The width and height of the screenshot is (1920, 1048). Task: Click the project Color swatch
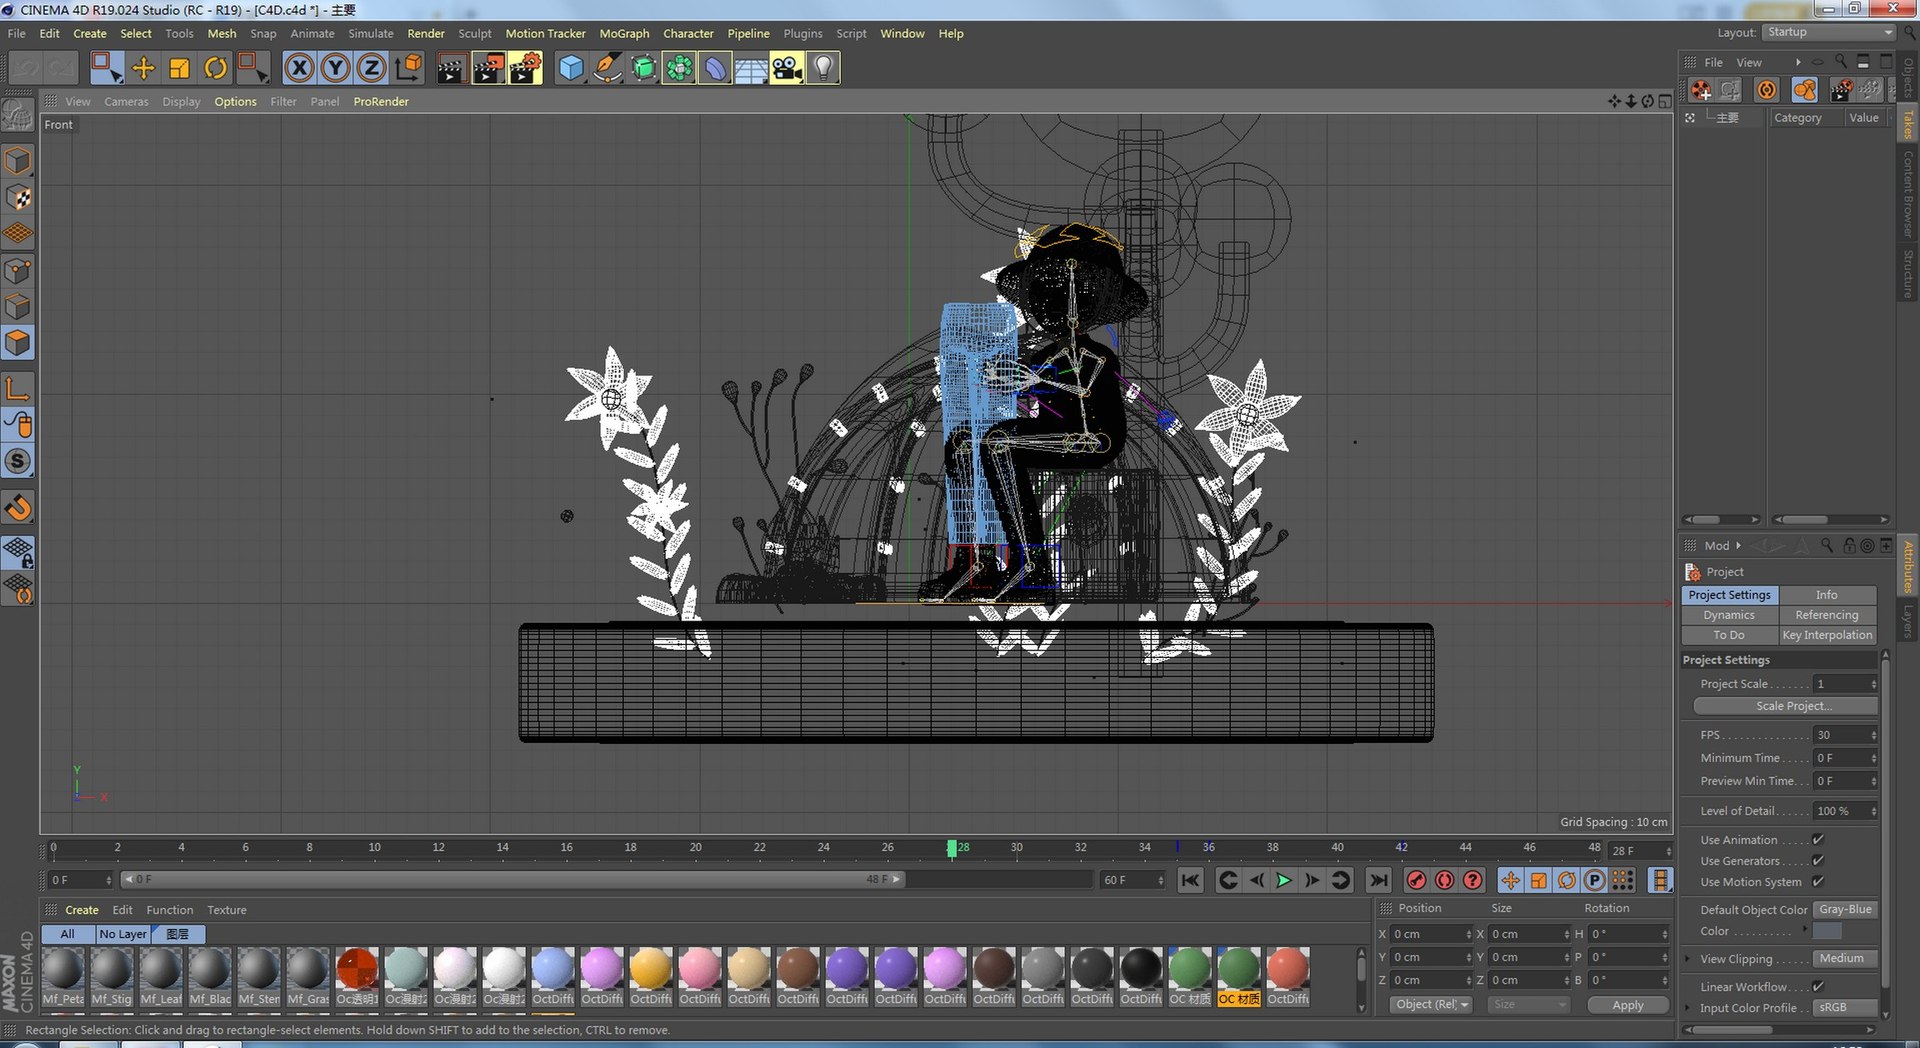click(x=1827, y=931)
